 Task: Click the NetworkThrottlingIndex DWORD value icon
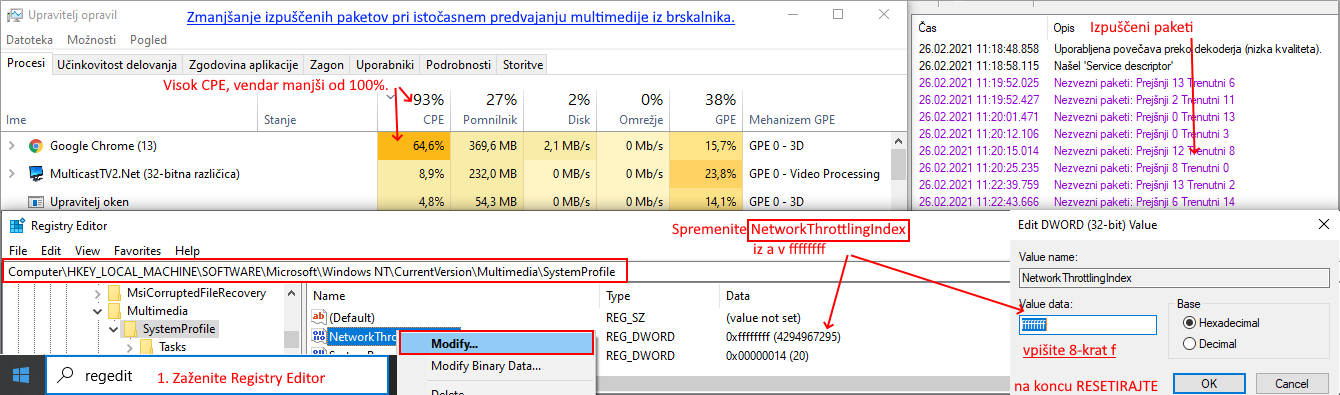tap(320, 336)
